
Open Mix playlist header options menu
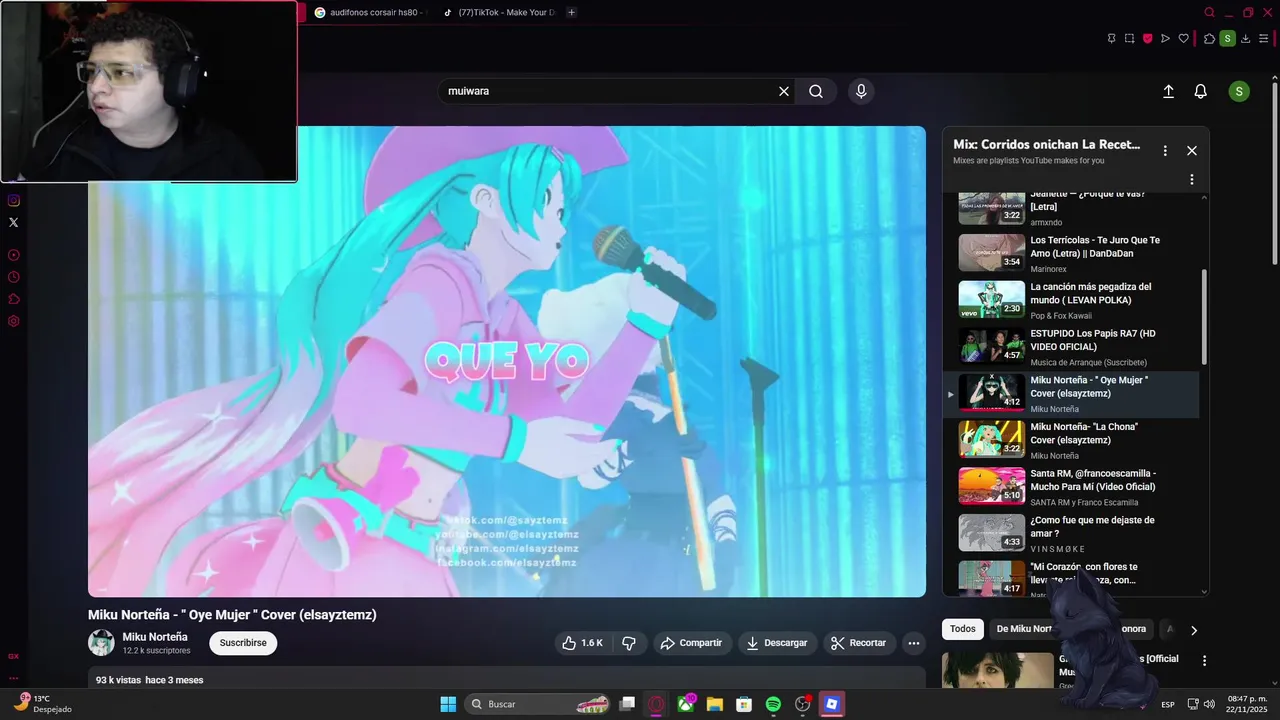click(x=1165, y=151)
